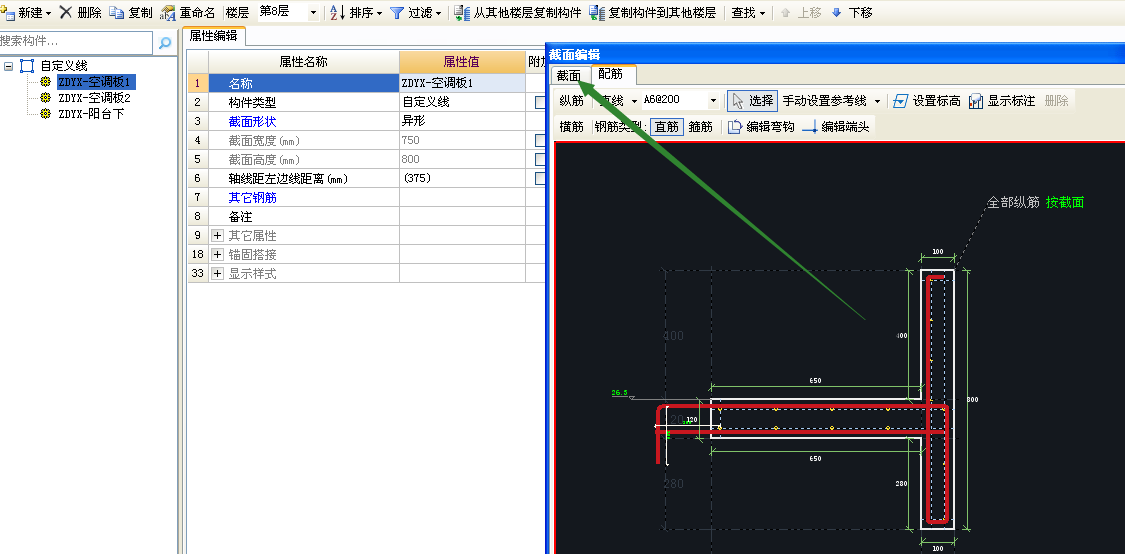
Task: Click 从其他楼层复制构件 icon
Action: click(462, 13)
